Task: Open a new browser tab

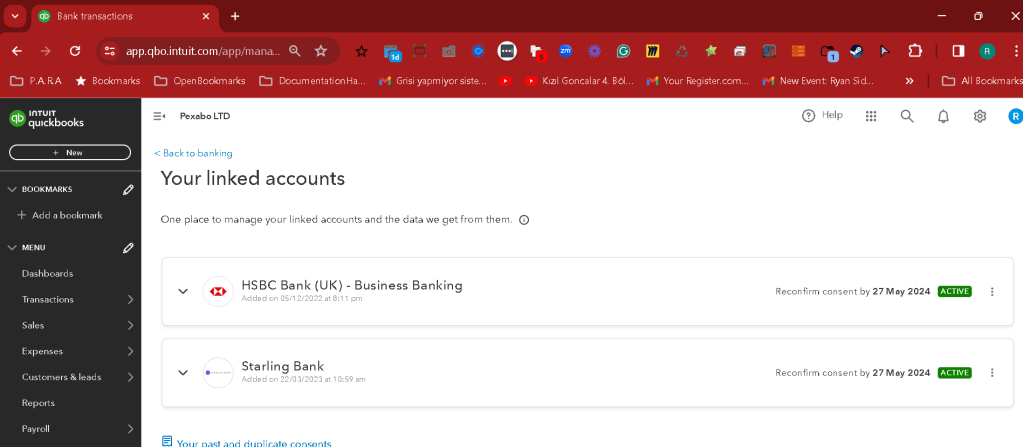Action: pos(235,16)
